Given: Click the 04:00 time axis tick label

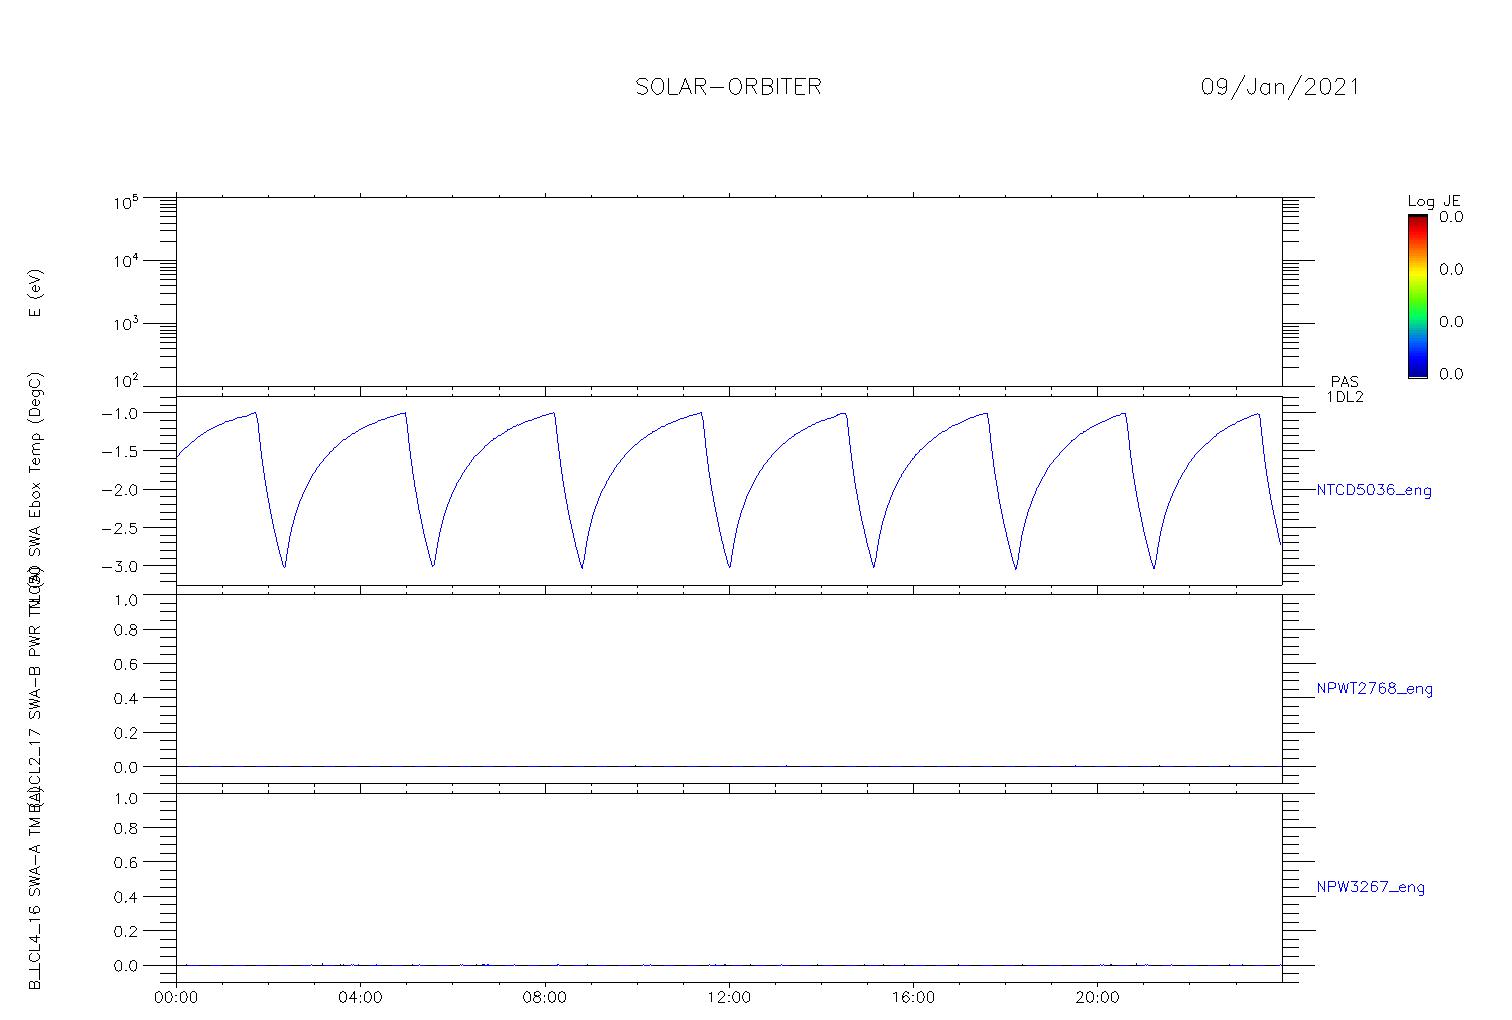Looking at the screenshot, I should pos(360,997).
